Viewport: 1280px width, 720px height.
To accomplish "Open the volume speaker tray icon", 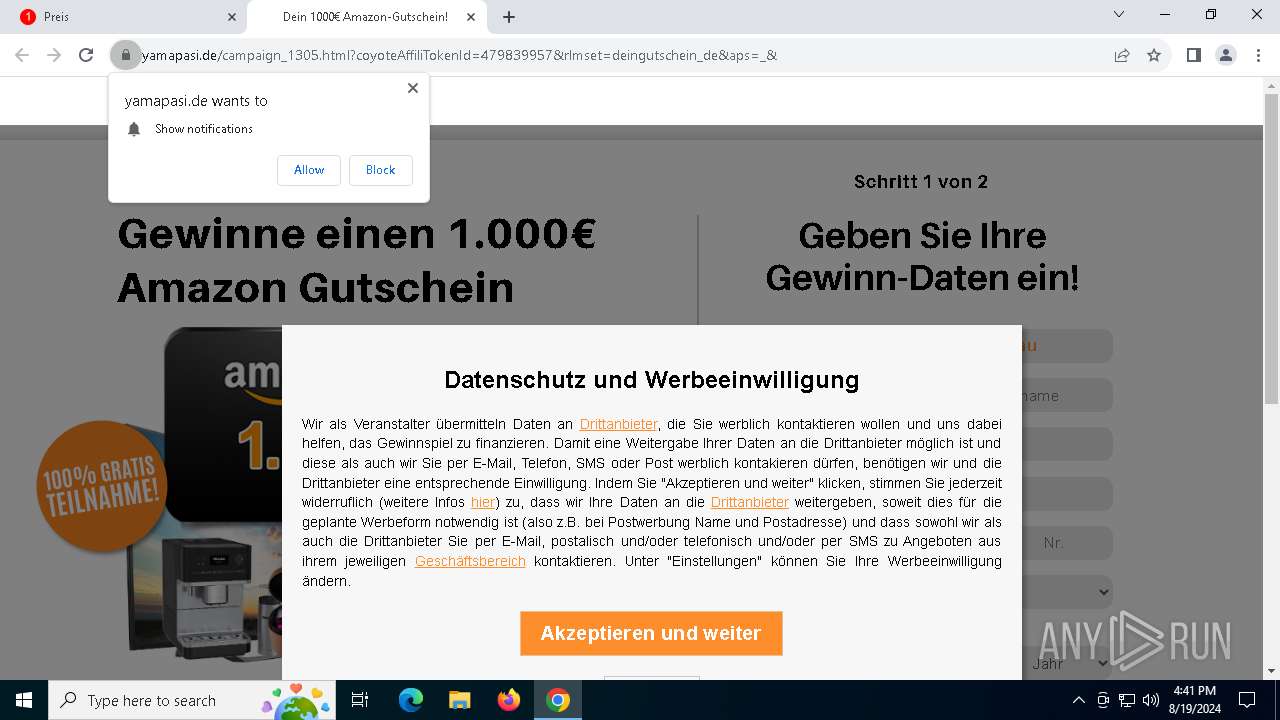I will 1150,700.
